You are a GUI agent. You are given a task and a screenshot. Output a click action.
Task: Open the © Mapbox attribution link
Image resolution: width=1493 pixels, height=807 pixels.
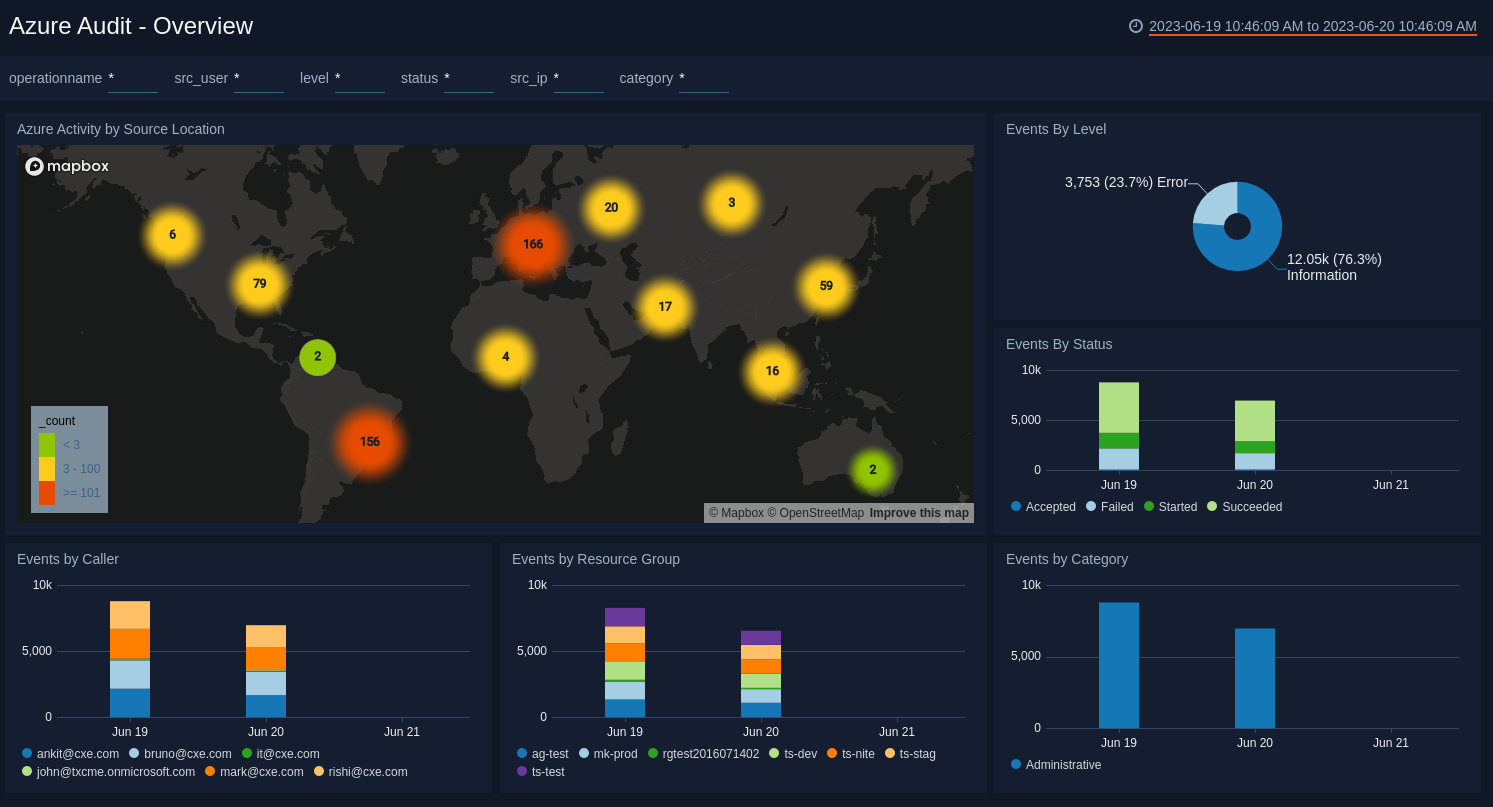pos(736,513)
